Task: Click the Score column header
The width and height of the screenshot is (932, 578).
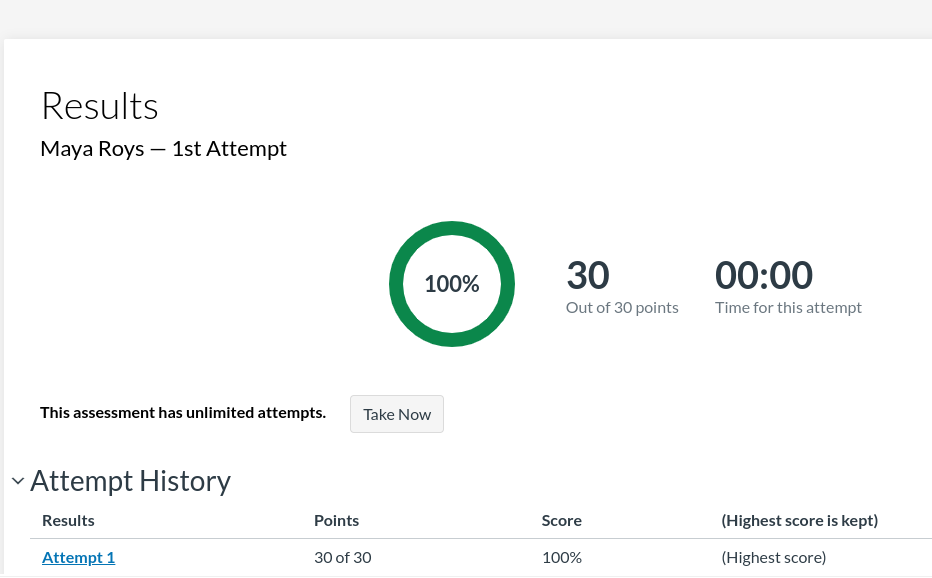Action: [561, 520]
